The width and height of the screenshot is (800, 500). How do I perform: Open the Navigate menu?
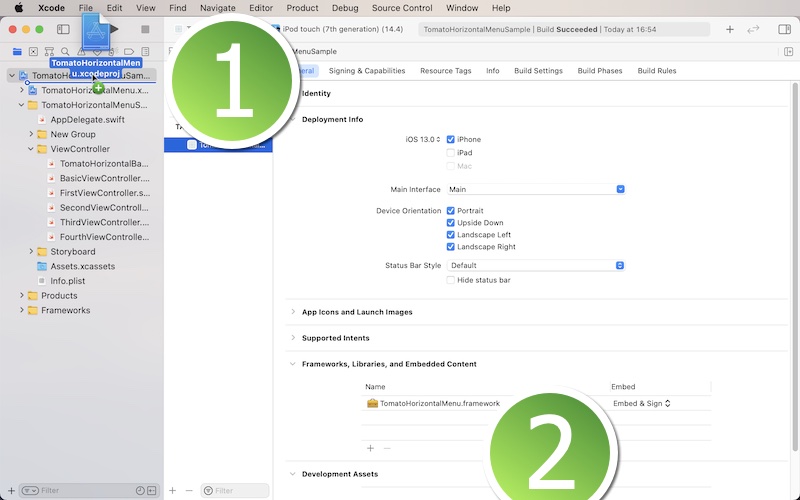218,8
